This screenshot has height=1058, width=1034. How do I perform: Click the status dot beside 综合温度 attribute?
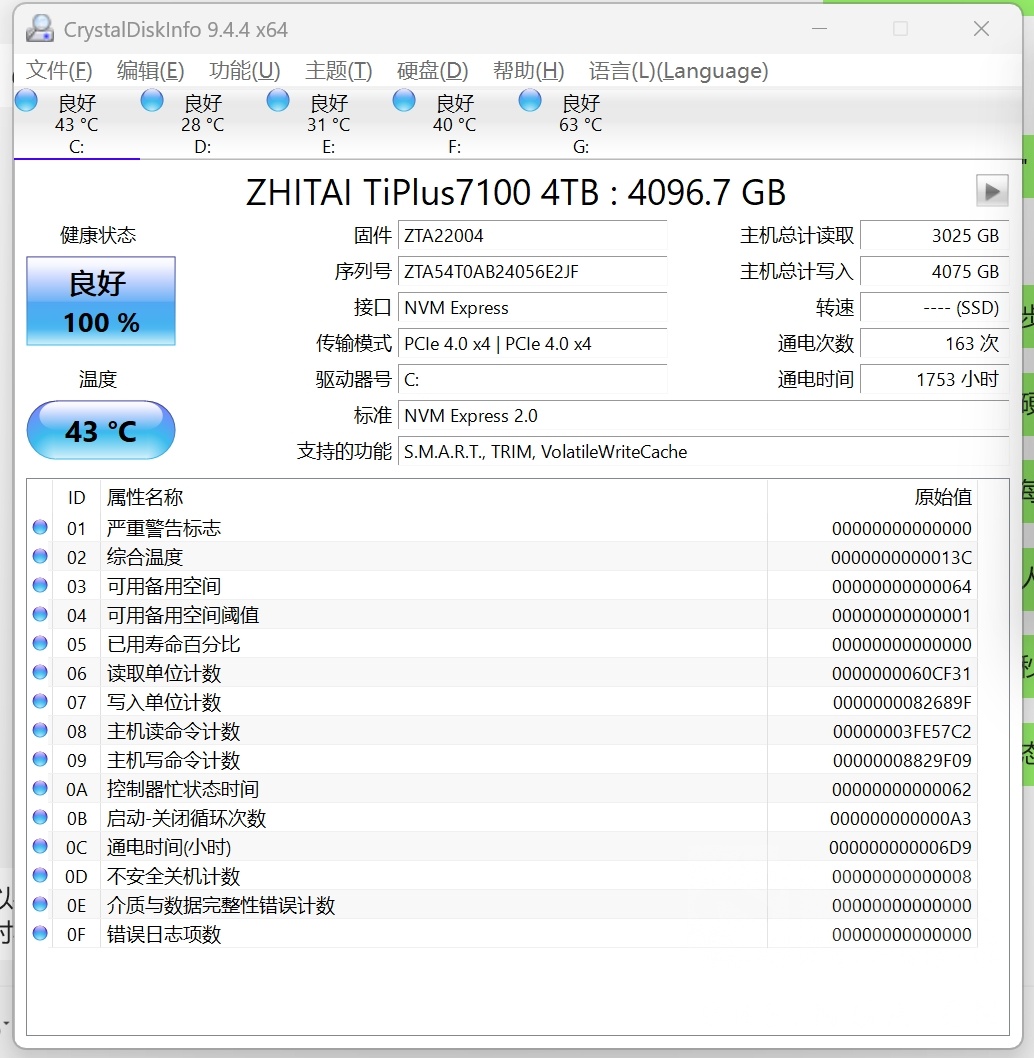39,557
